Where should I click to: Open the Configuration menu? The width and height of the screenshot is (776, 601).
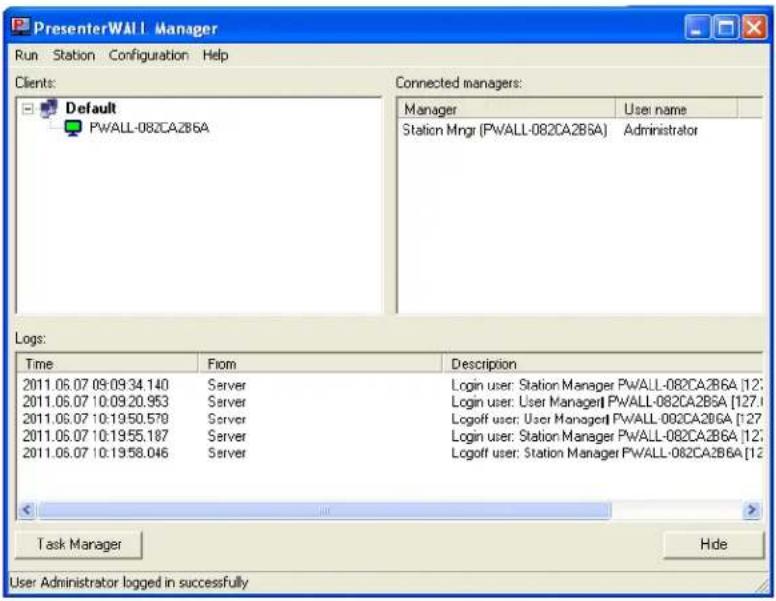coord(148,55)
